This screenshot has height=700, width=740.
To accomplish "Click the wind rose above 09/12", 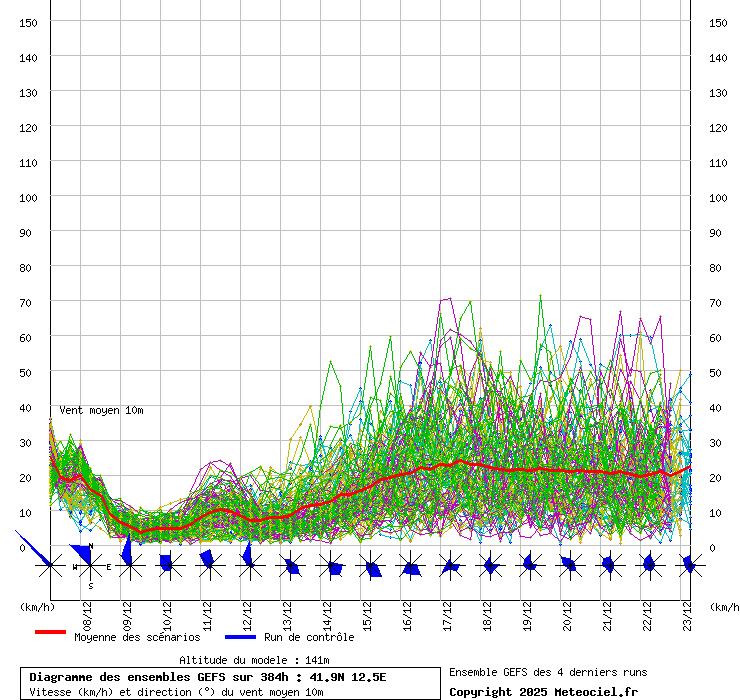I will click(130, 566).
